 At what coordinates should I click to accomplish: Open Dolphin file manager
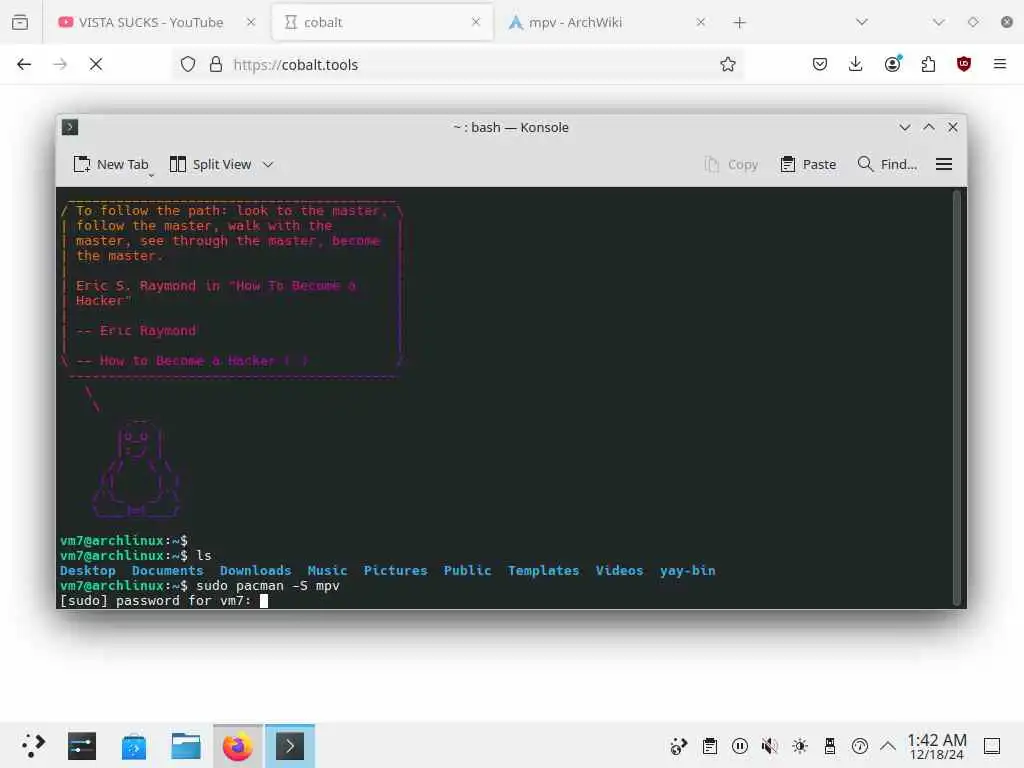point(185,746)
